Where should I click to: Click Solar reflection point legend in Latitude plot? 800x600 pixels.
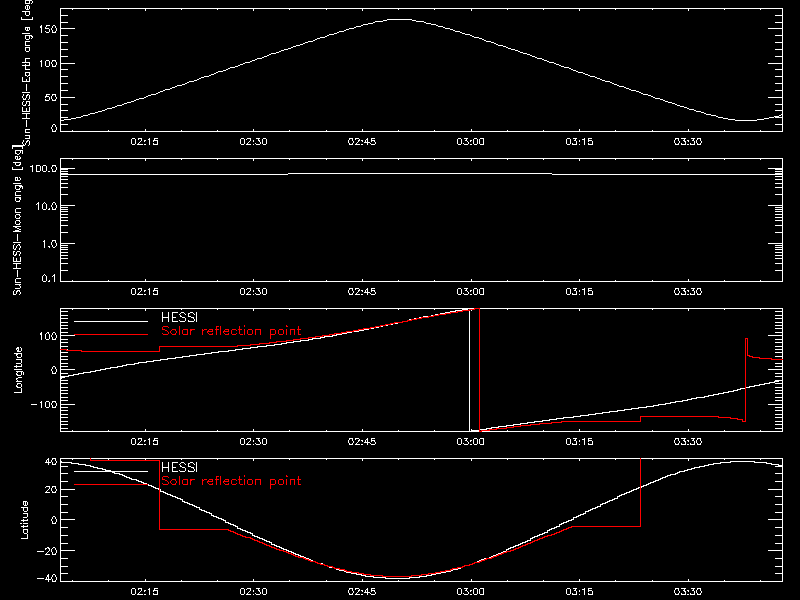pos(231,481)
